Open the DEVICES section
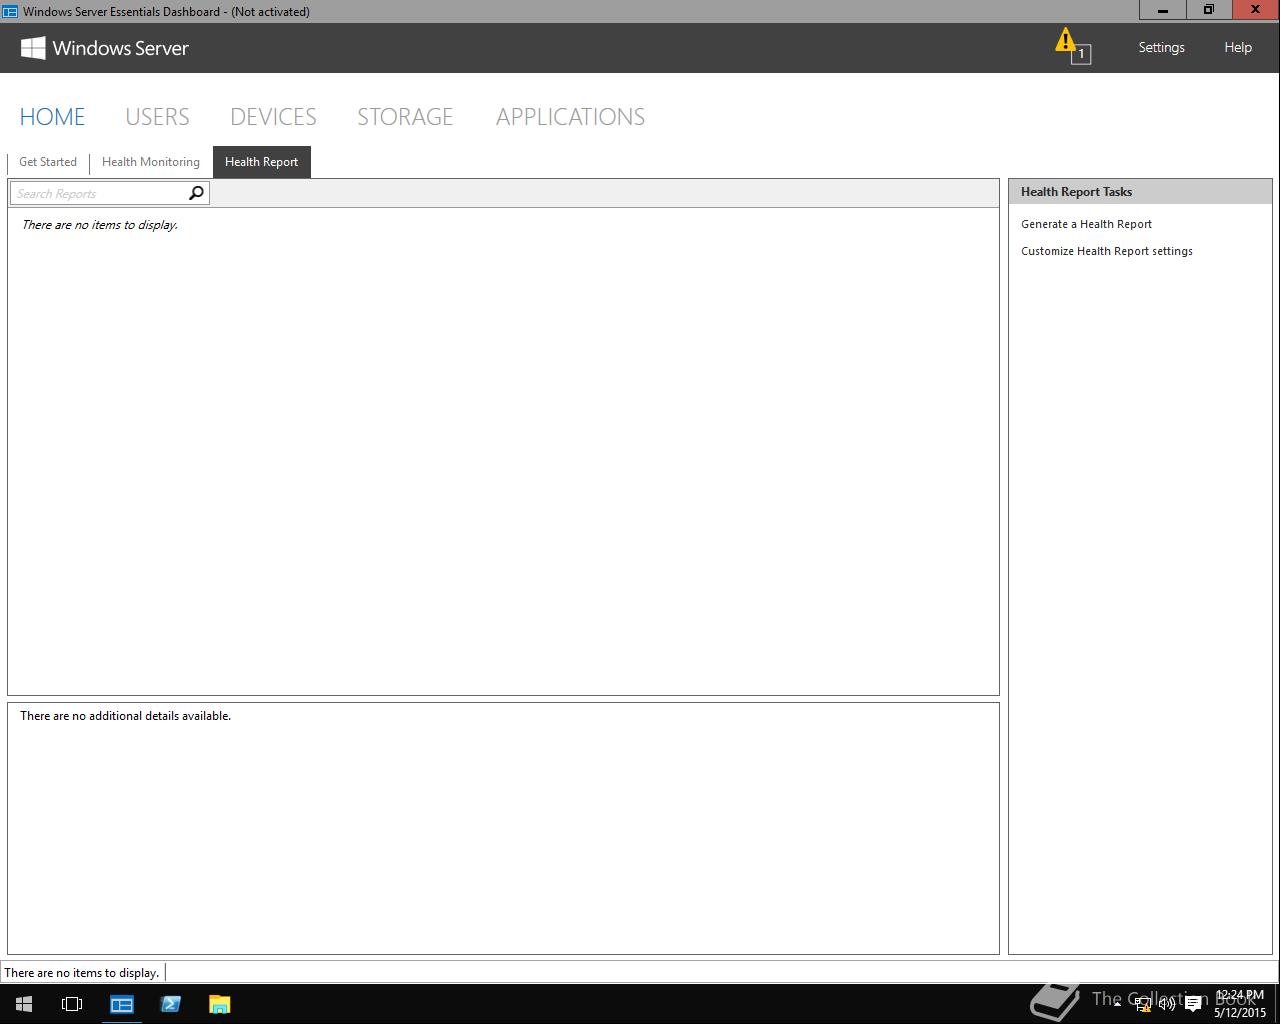The width and height of the screenshot is (1280, 1024). (273, 117)
